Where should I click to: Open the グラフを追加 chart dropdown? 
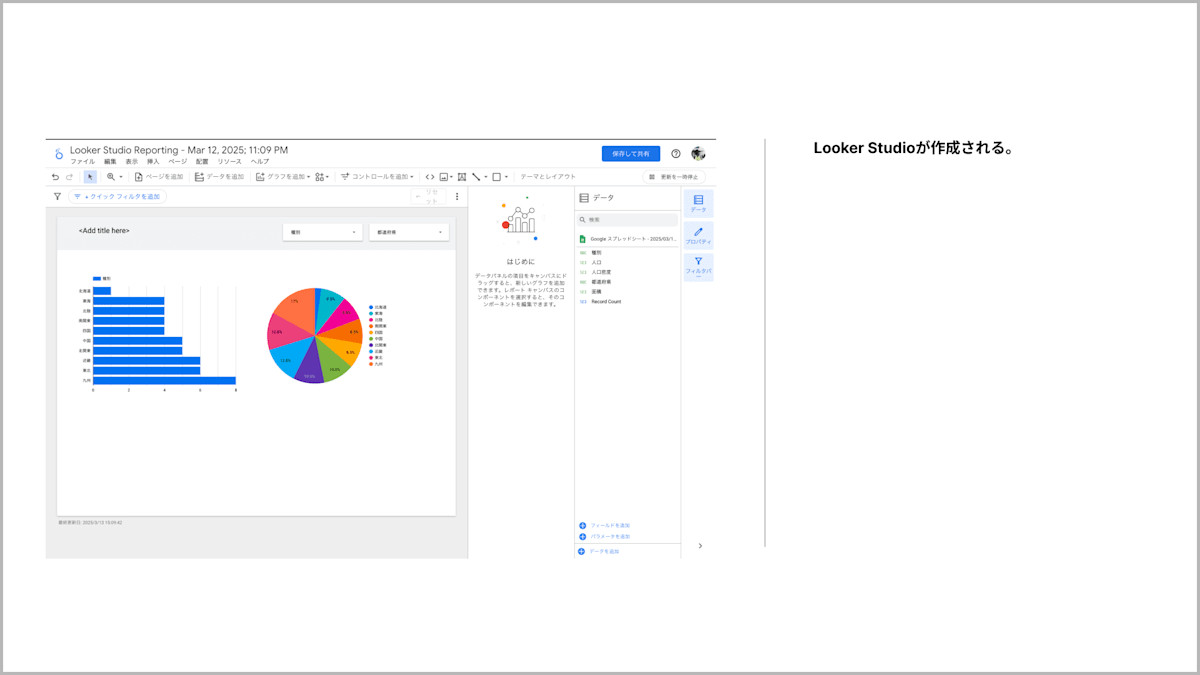[283, 177]
